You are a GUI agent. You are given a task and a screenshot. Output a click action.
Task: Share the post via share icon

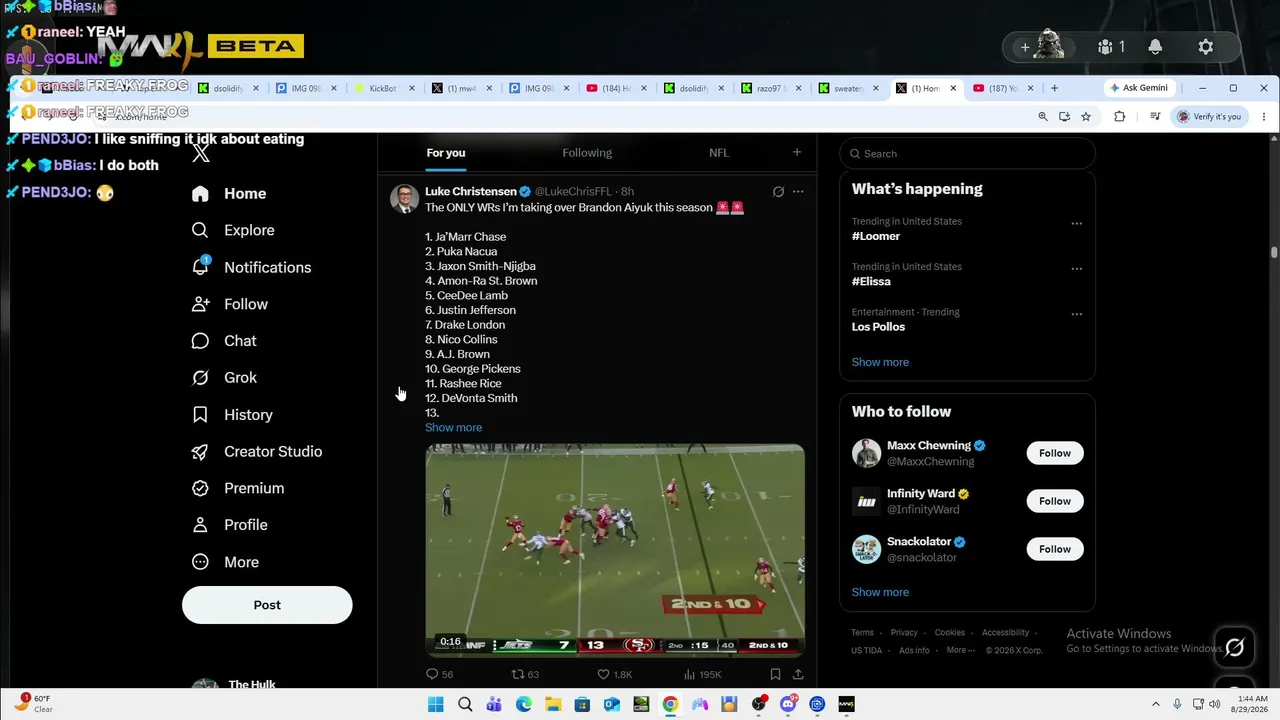click(x=798, y=675)
